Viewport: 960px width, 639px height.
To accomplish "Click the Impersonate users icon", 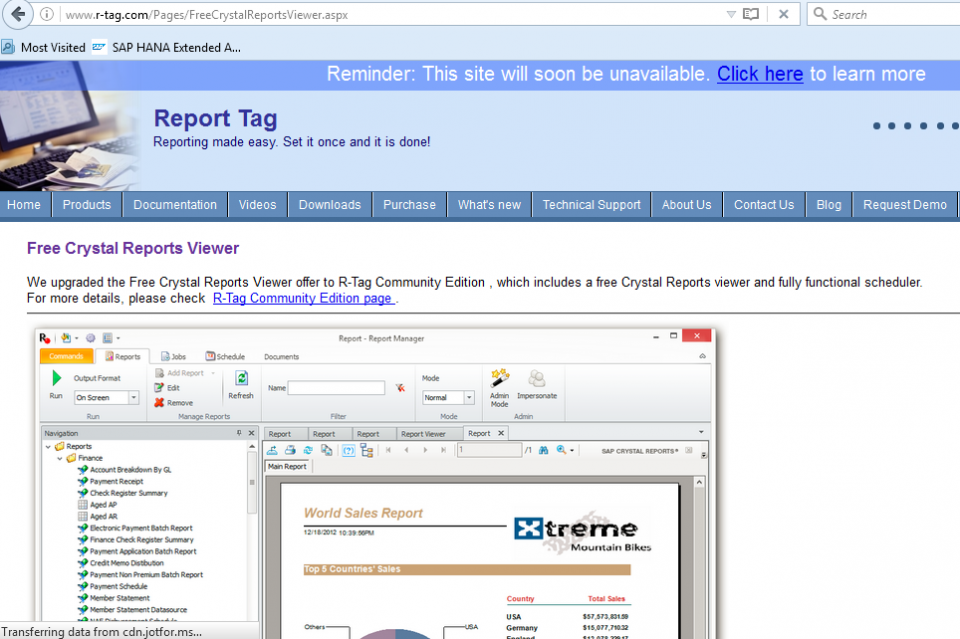I will 537,379.
